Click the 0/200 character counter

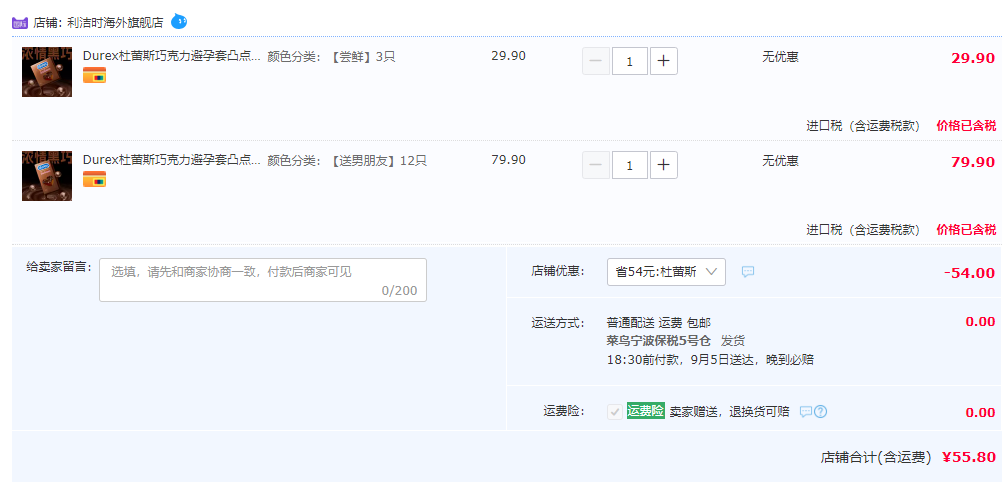(399, 291)
